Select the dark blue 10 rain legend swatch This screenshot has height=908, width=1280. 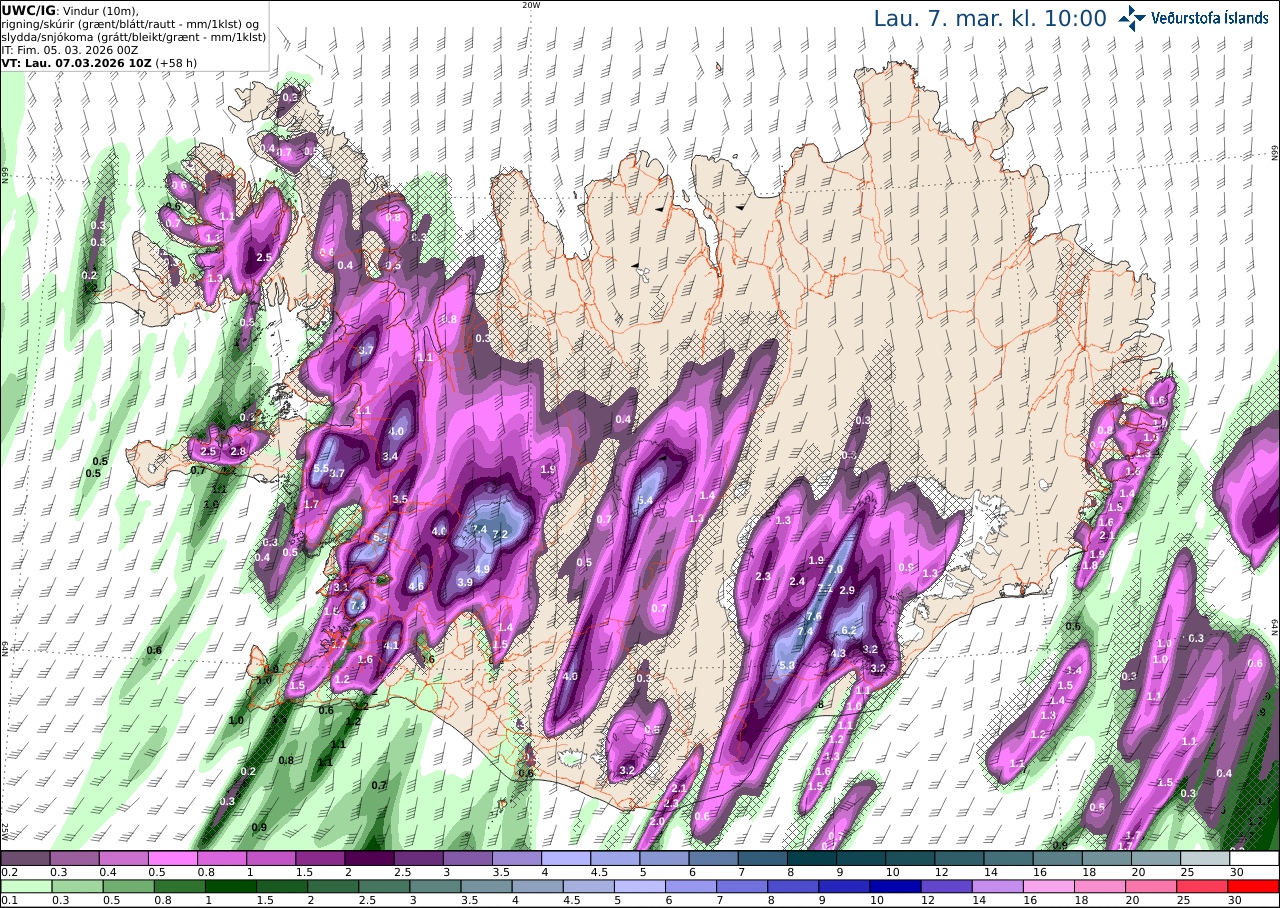[894, 886]
